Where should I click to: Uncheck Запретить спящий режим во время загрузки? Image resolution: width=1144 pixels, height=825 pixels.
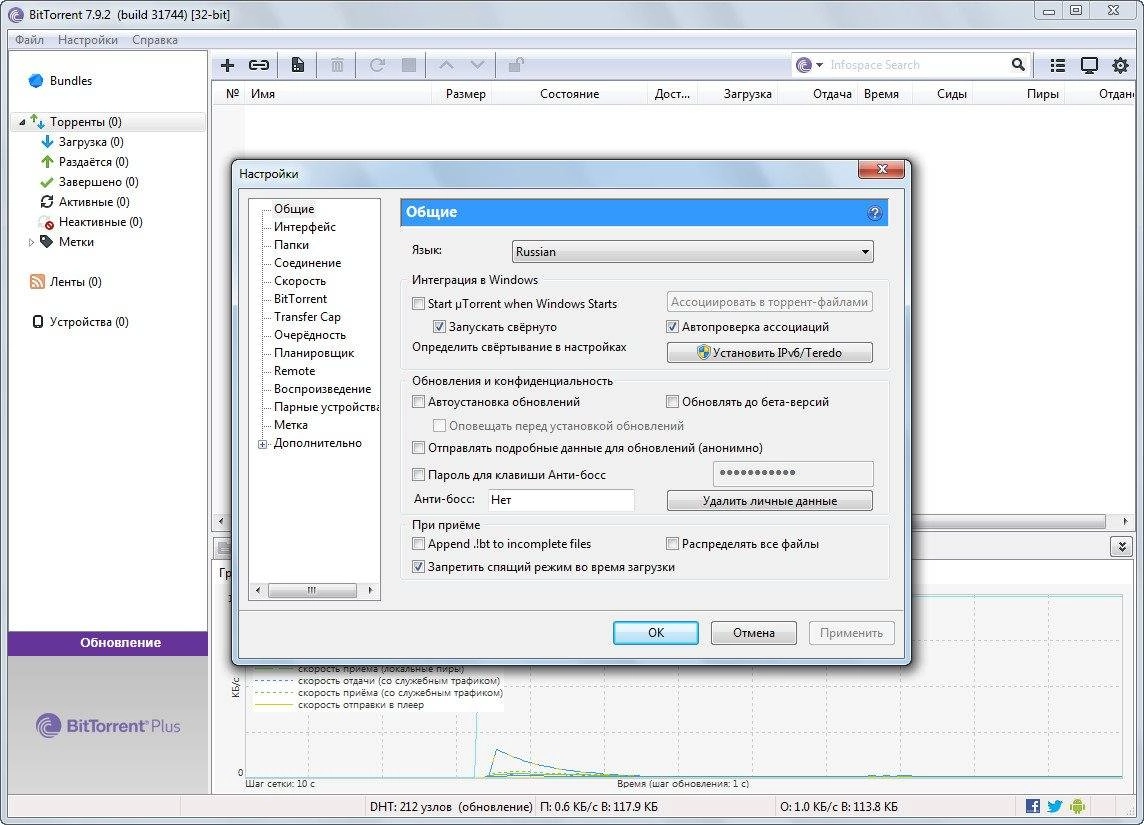pyautogui.click(x=418, y=567)
